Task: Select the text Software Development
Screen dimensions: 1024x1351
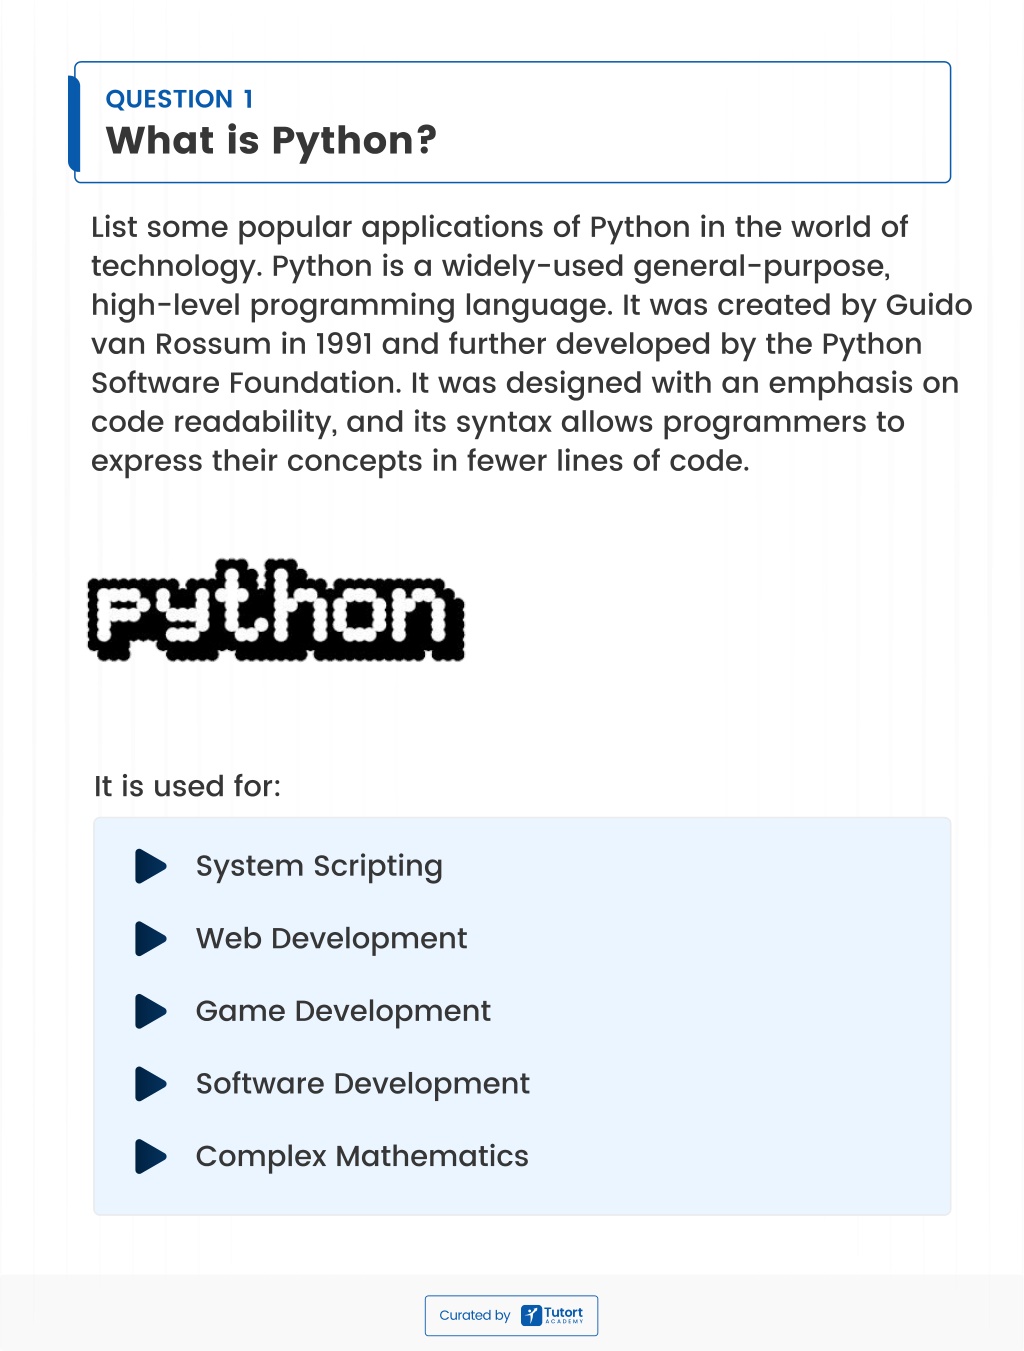Action: coord(362,1084)
